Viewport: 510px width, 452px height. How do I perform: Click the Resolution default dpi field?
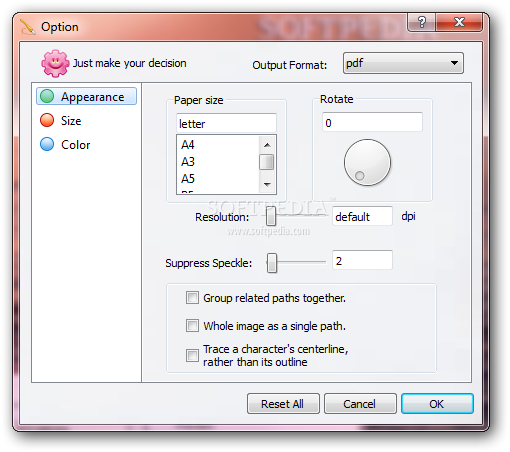362,216
